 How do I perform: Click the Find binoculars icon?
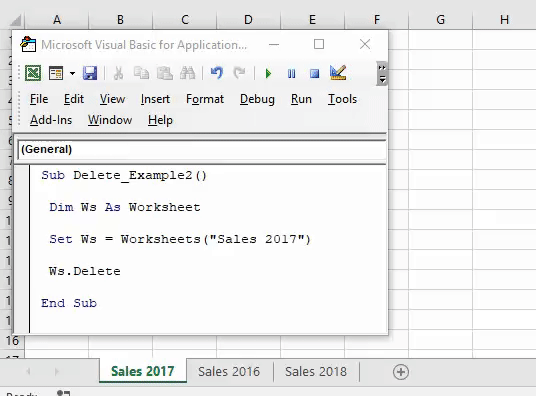187,73
